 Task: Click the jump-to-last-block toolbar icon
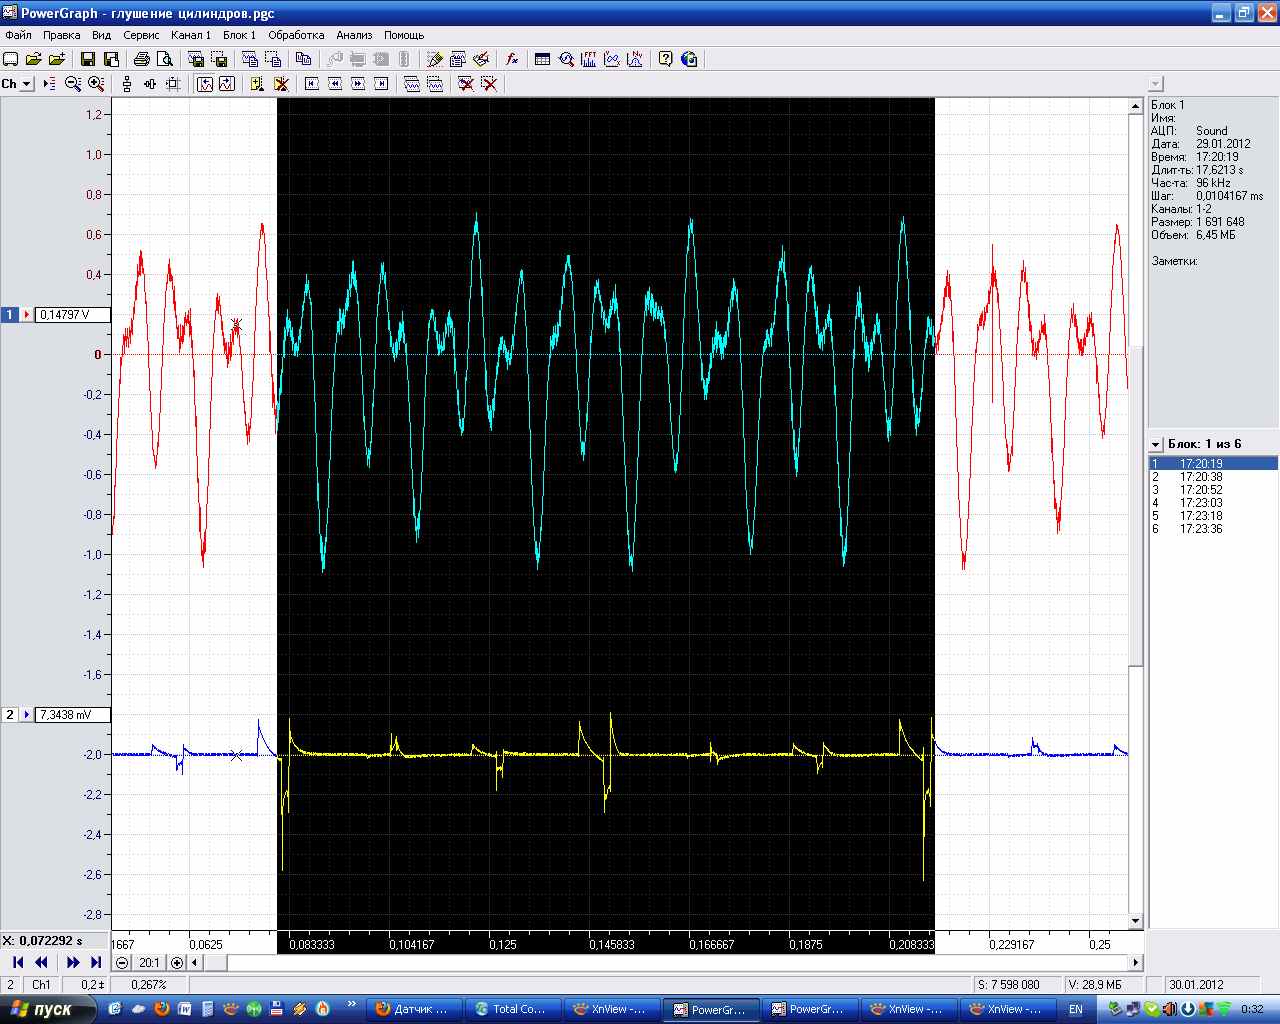(x=381, y=84)
